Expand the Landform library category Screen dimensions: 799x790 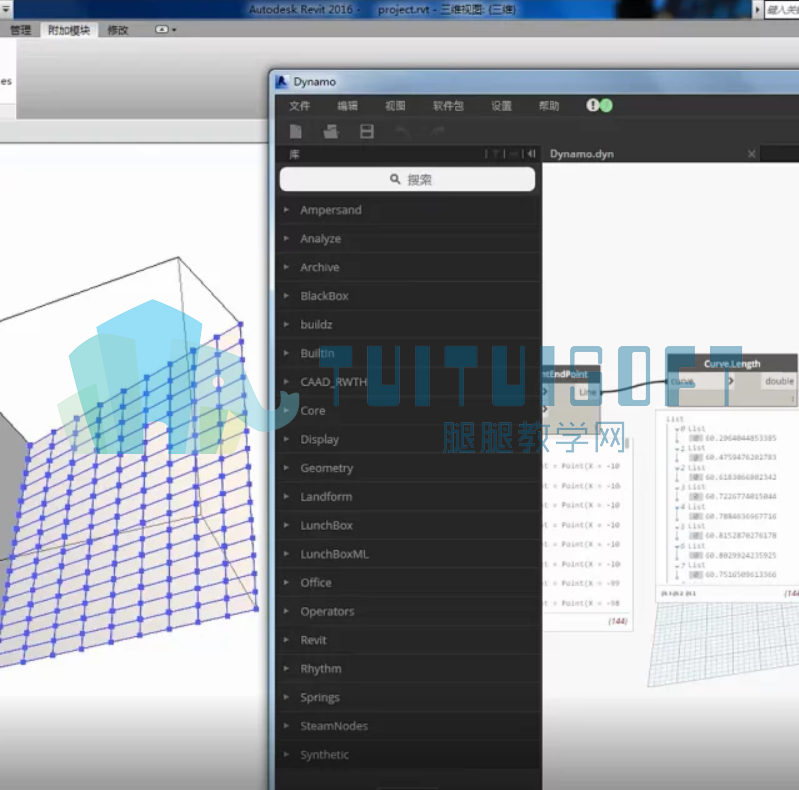[x=409, y=496]
